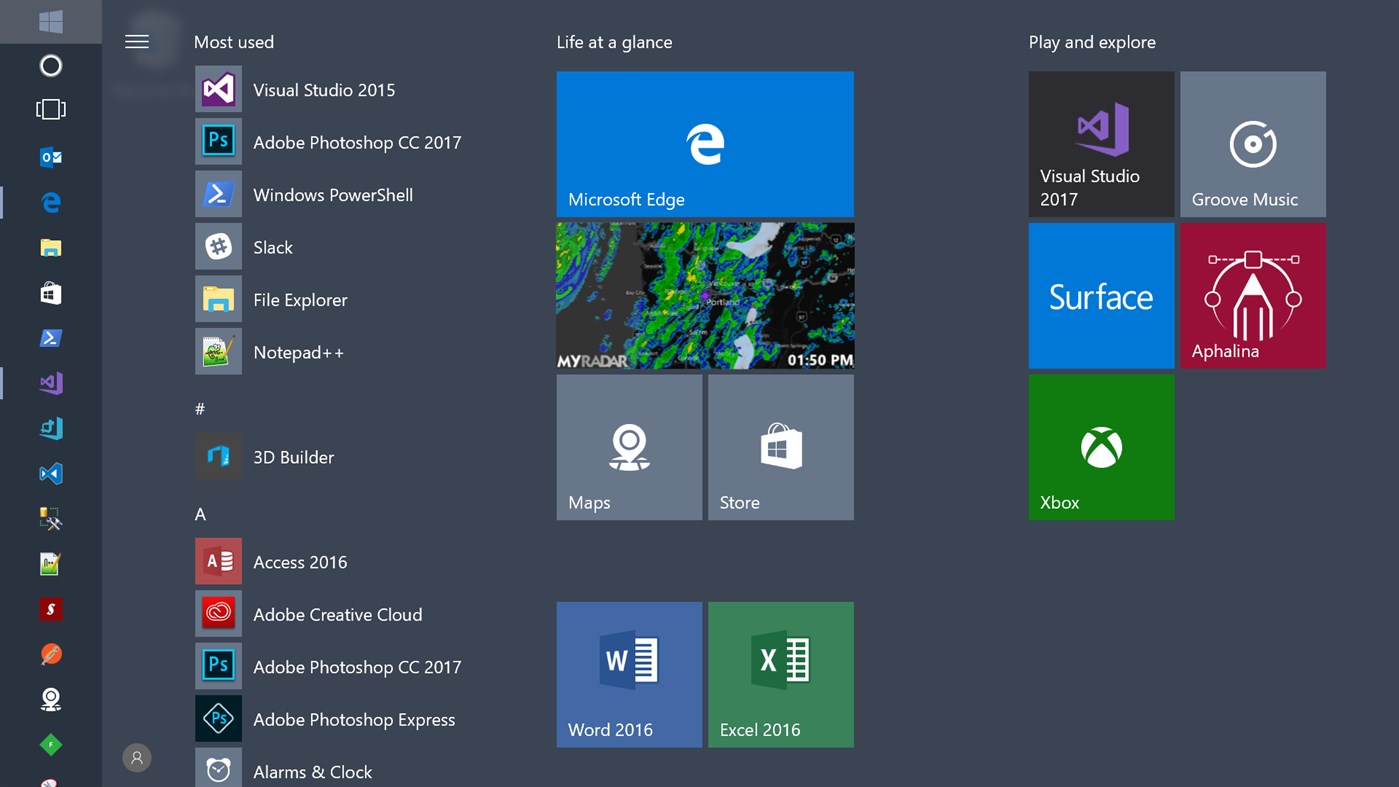Open the Microsoft Edge tile
Screen dimensions: 1399x787
704,143
